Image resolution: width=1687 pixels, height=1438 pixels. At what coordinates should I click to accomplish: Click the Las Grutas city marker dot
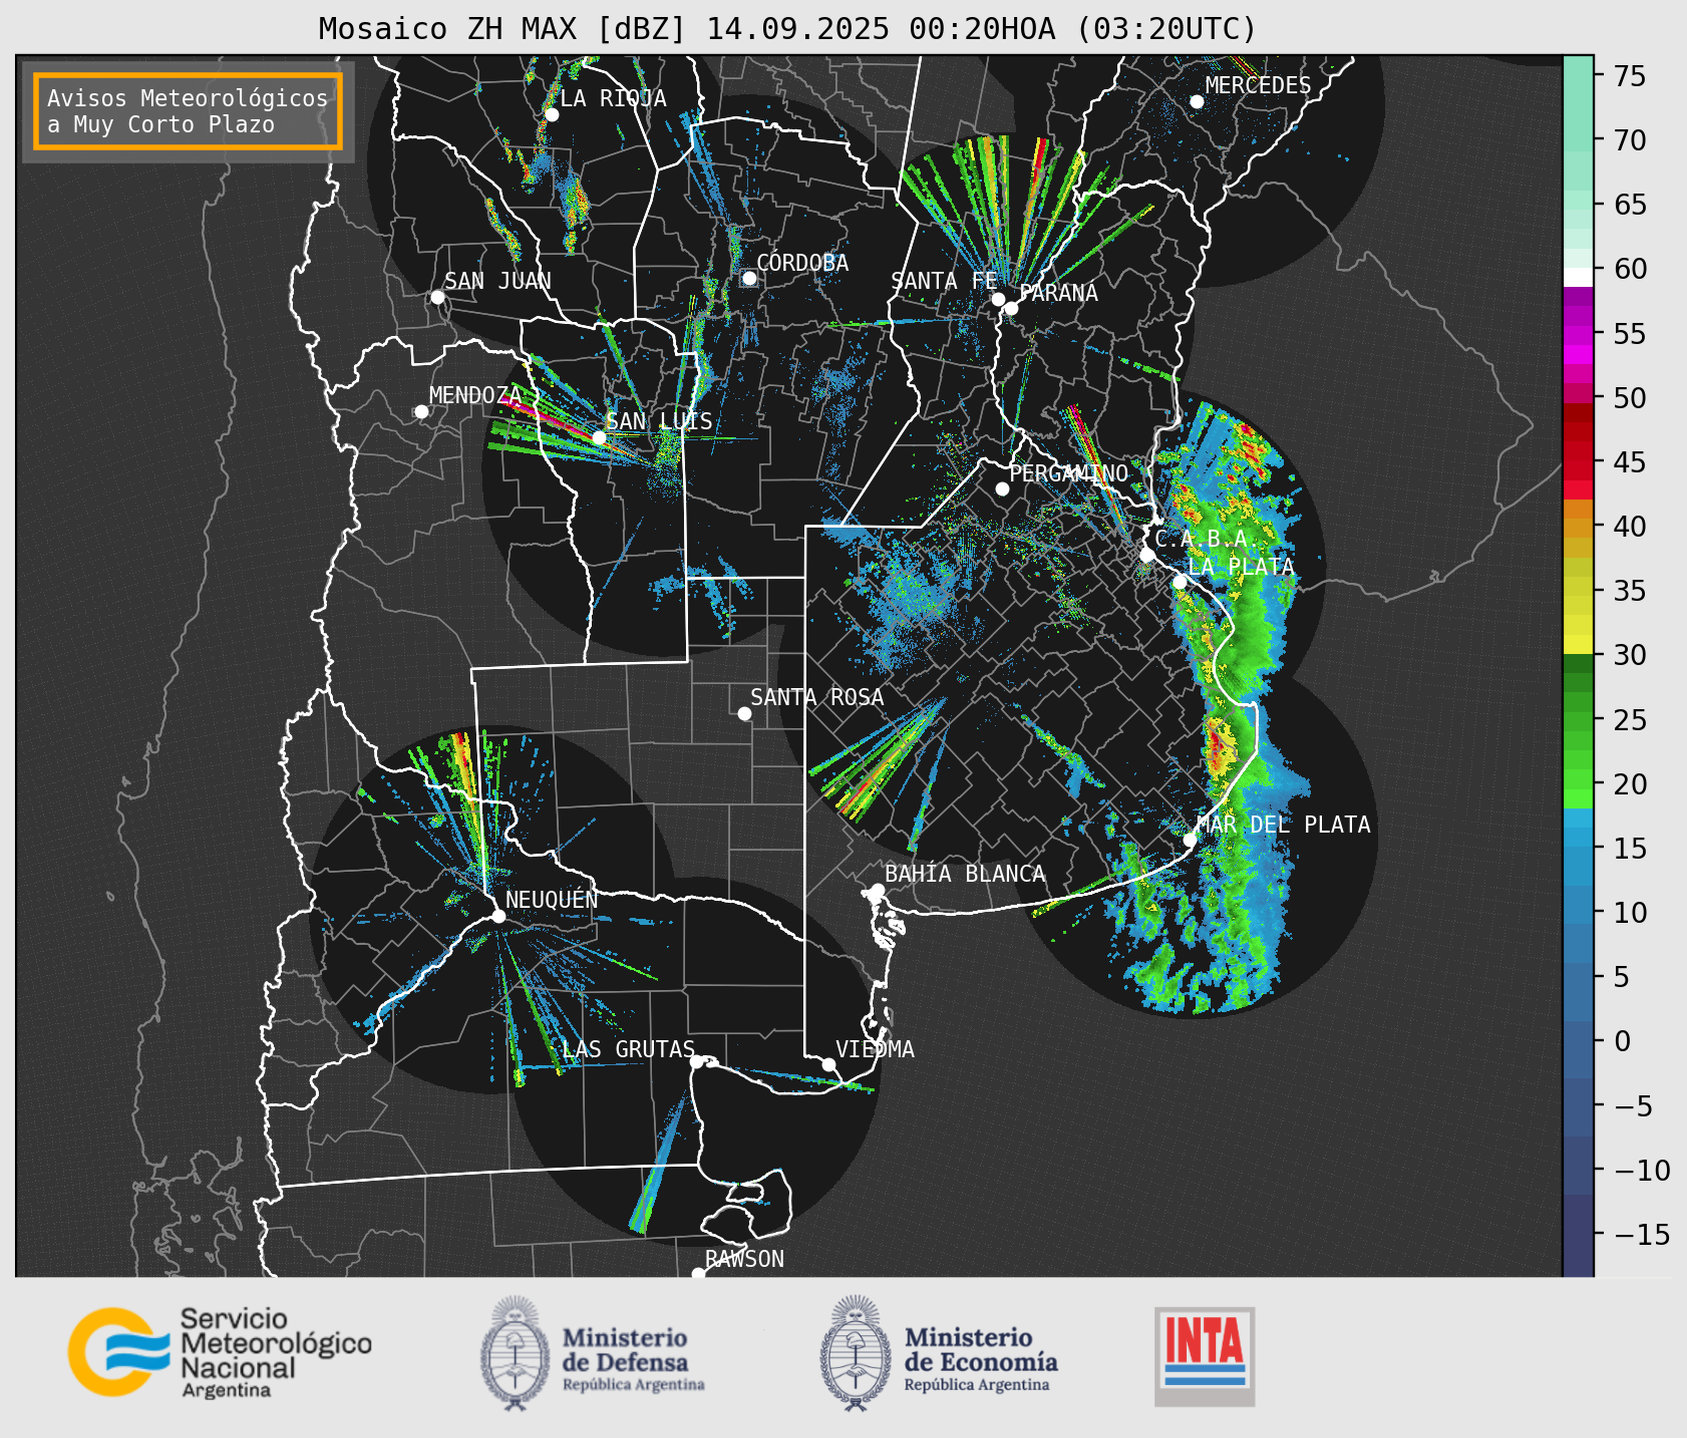(697, 1062)
